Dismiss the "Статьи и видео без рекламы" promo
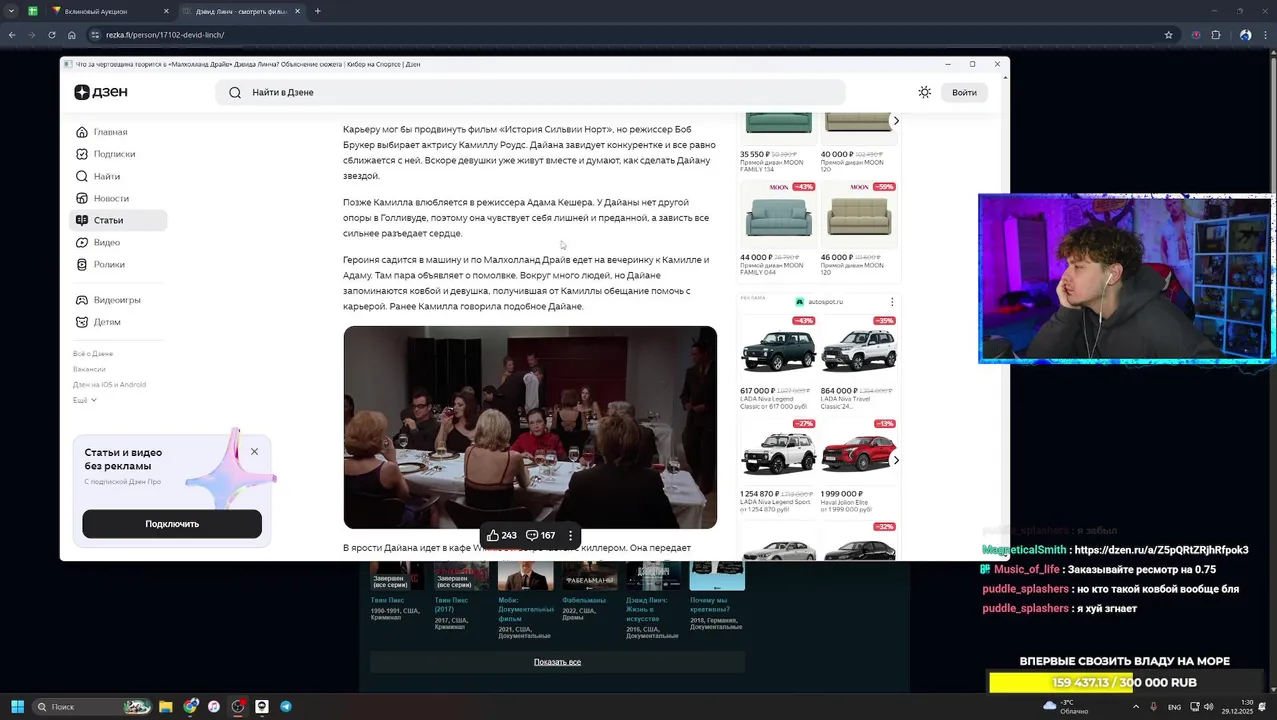Image resolution: width=1277 pixels, height=720 pixels. tap(254, 452)
